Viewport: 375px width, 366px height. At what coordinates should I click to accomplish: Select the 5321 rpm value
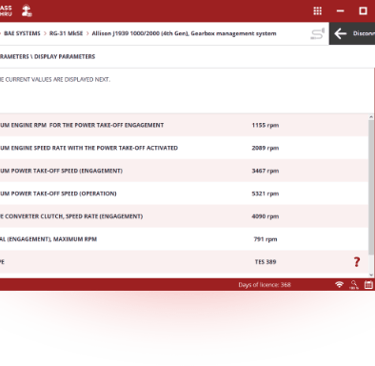click(x=265, y=193)
